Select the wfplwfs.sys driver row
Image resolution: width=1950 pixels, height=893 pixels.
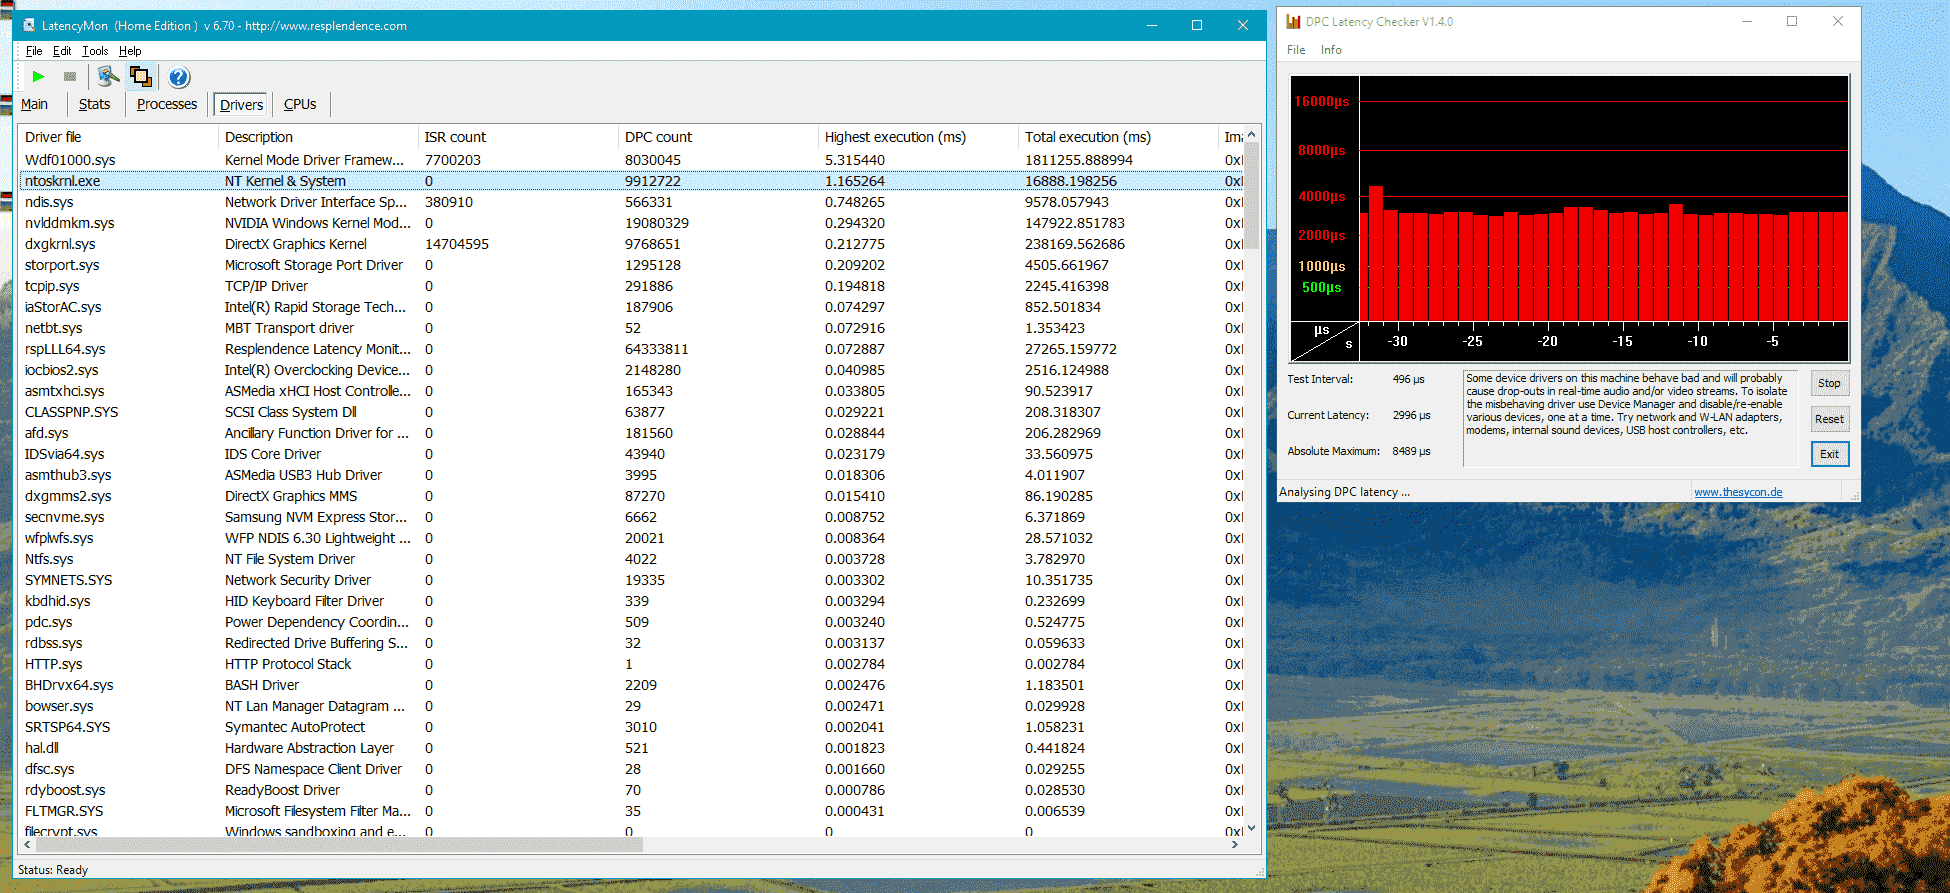point(631,538)
